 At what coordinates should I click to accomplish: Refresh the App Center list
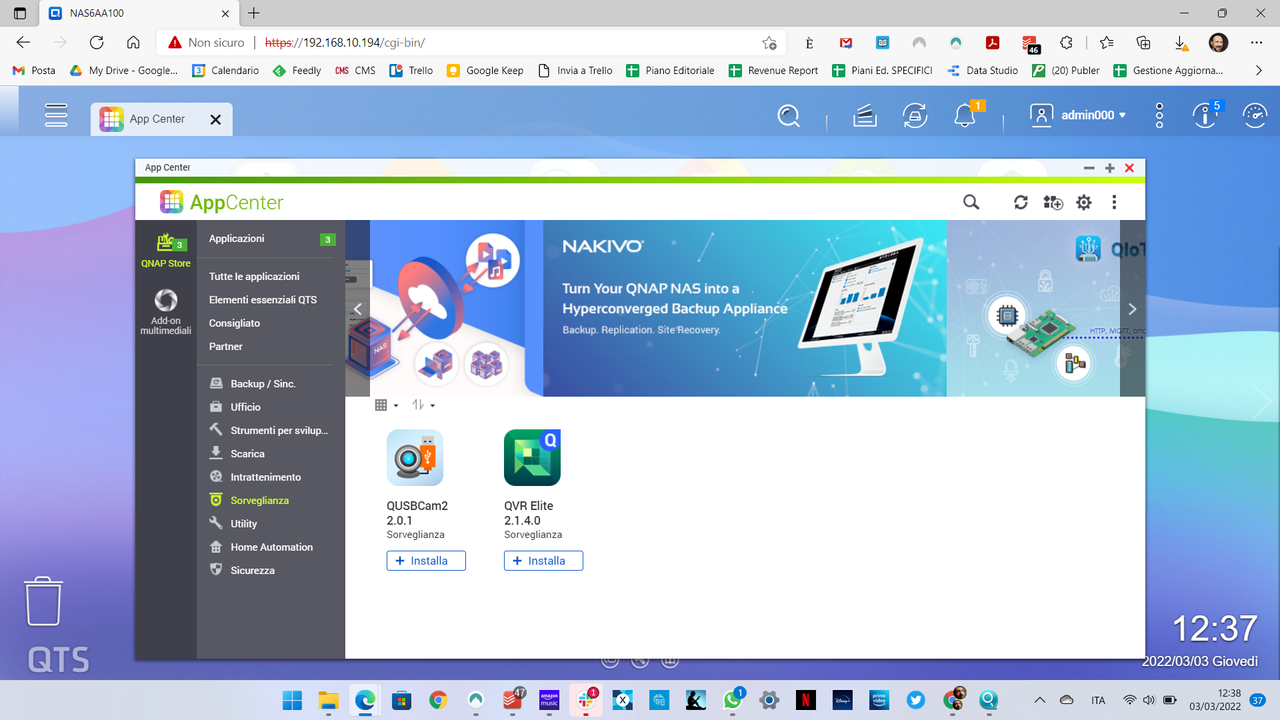tap(1020, 202)
